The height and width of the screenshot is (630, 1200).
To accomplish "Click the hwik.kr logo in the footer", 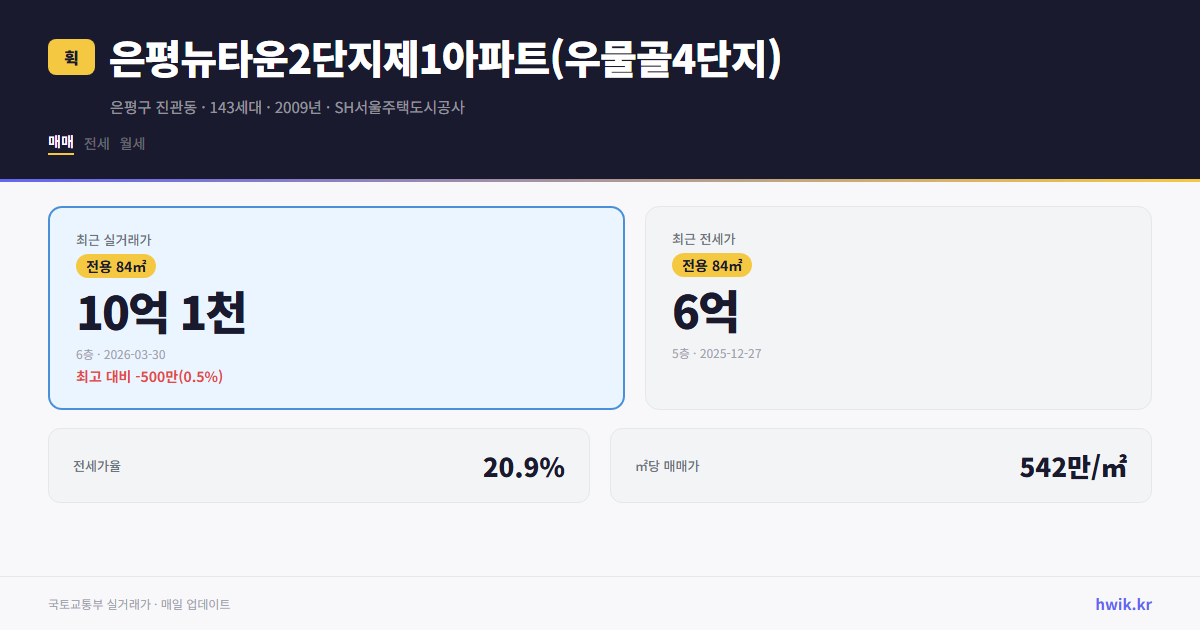I will tap(1122, 604).
